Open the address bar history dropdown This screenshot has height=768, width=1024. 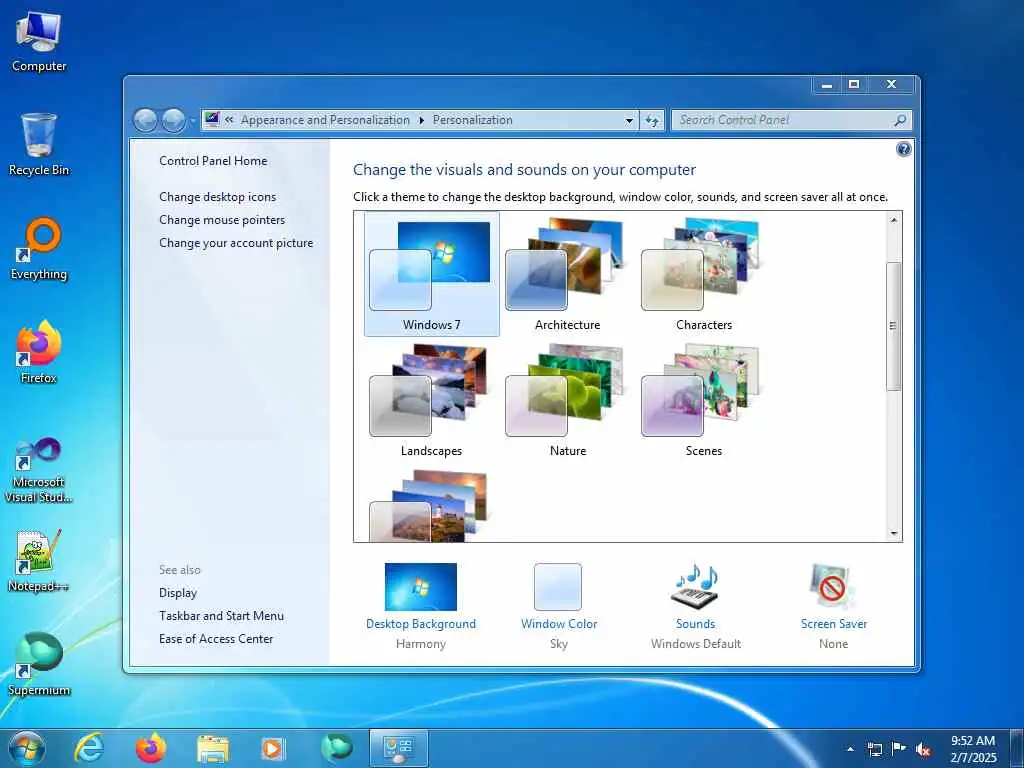[629, 120]
